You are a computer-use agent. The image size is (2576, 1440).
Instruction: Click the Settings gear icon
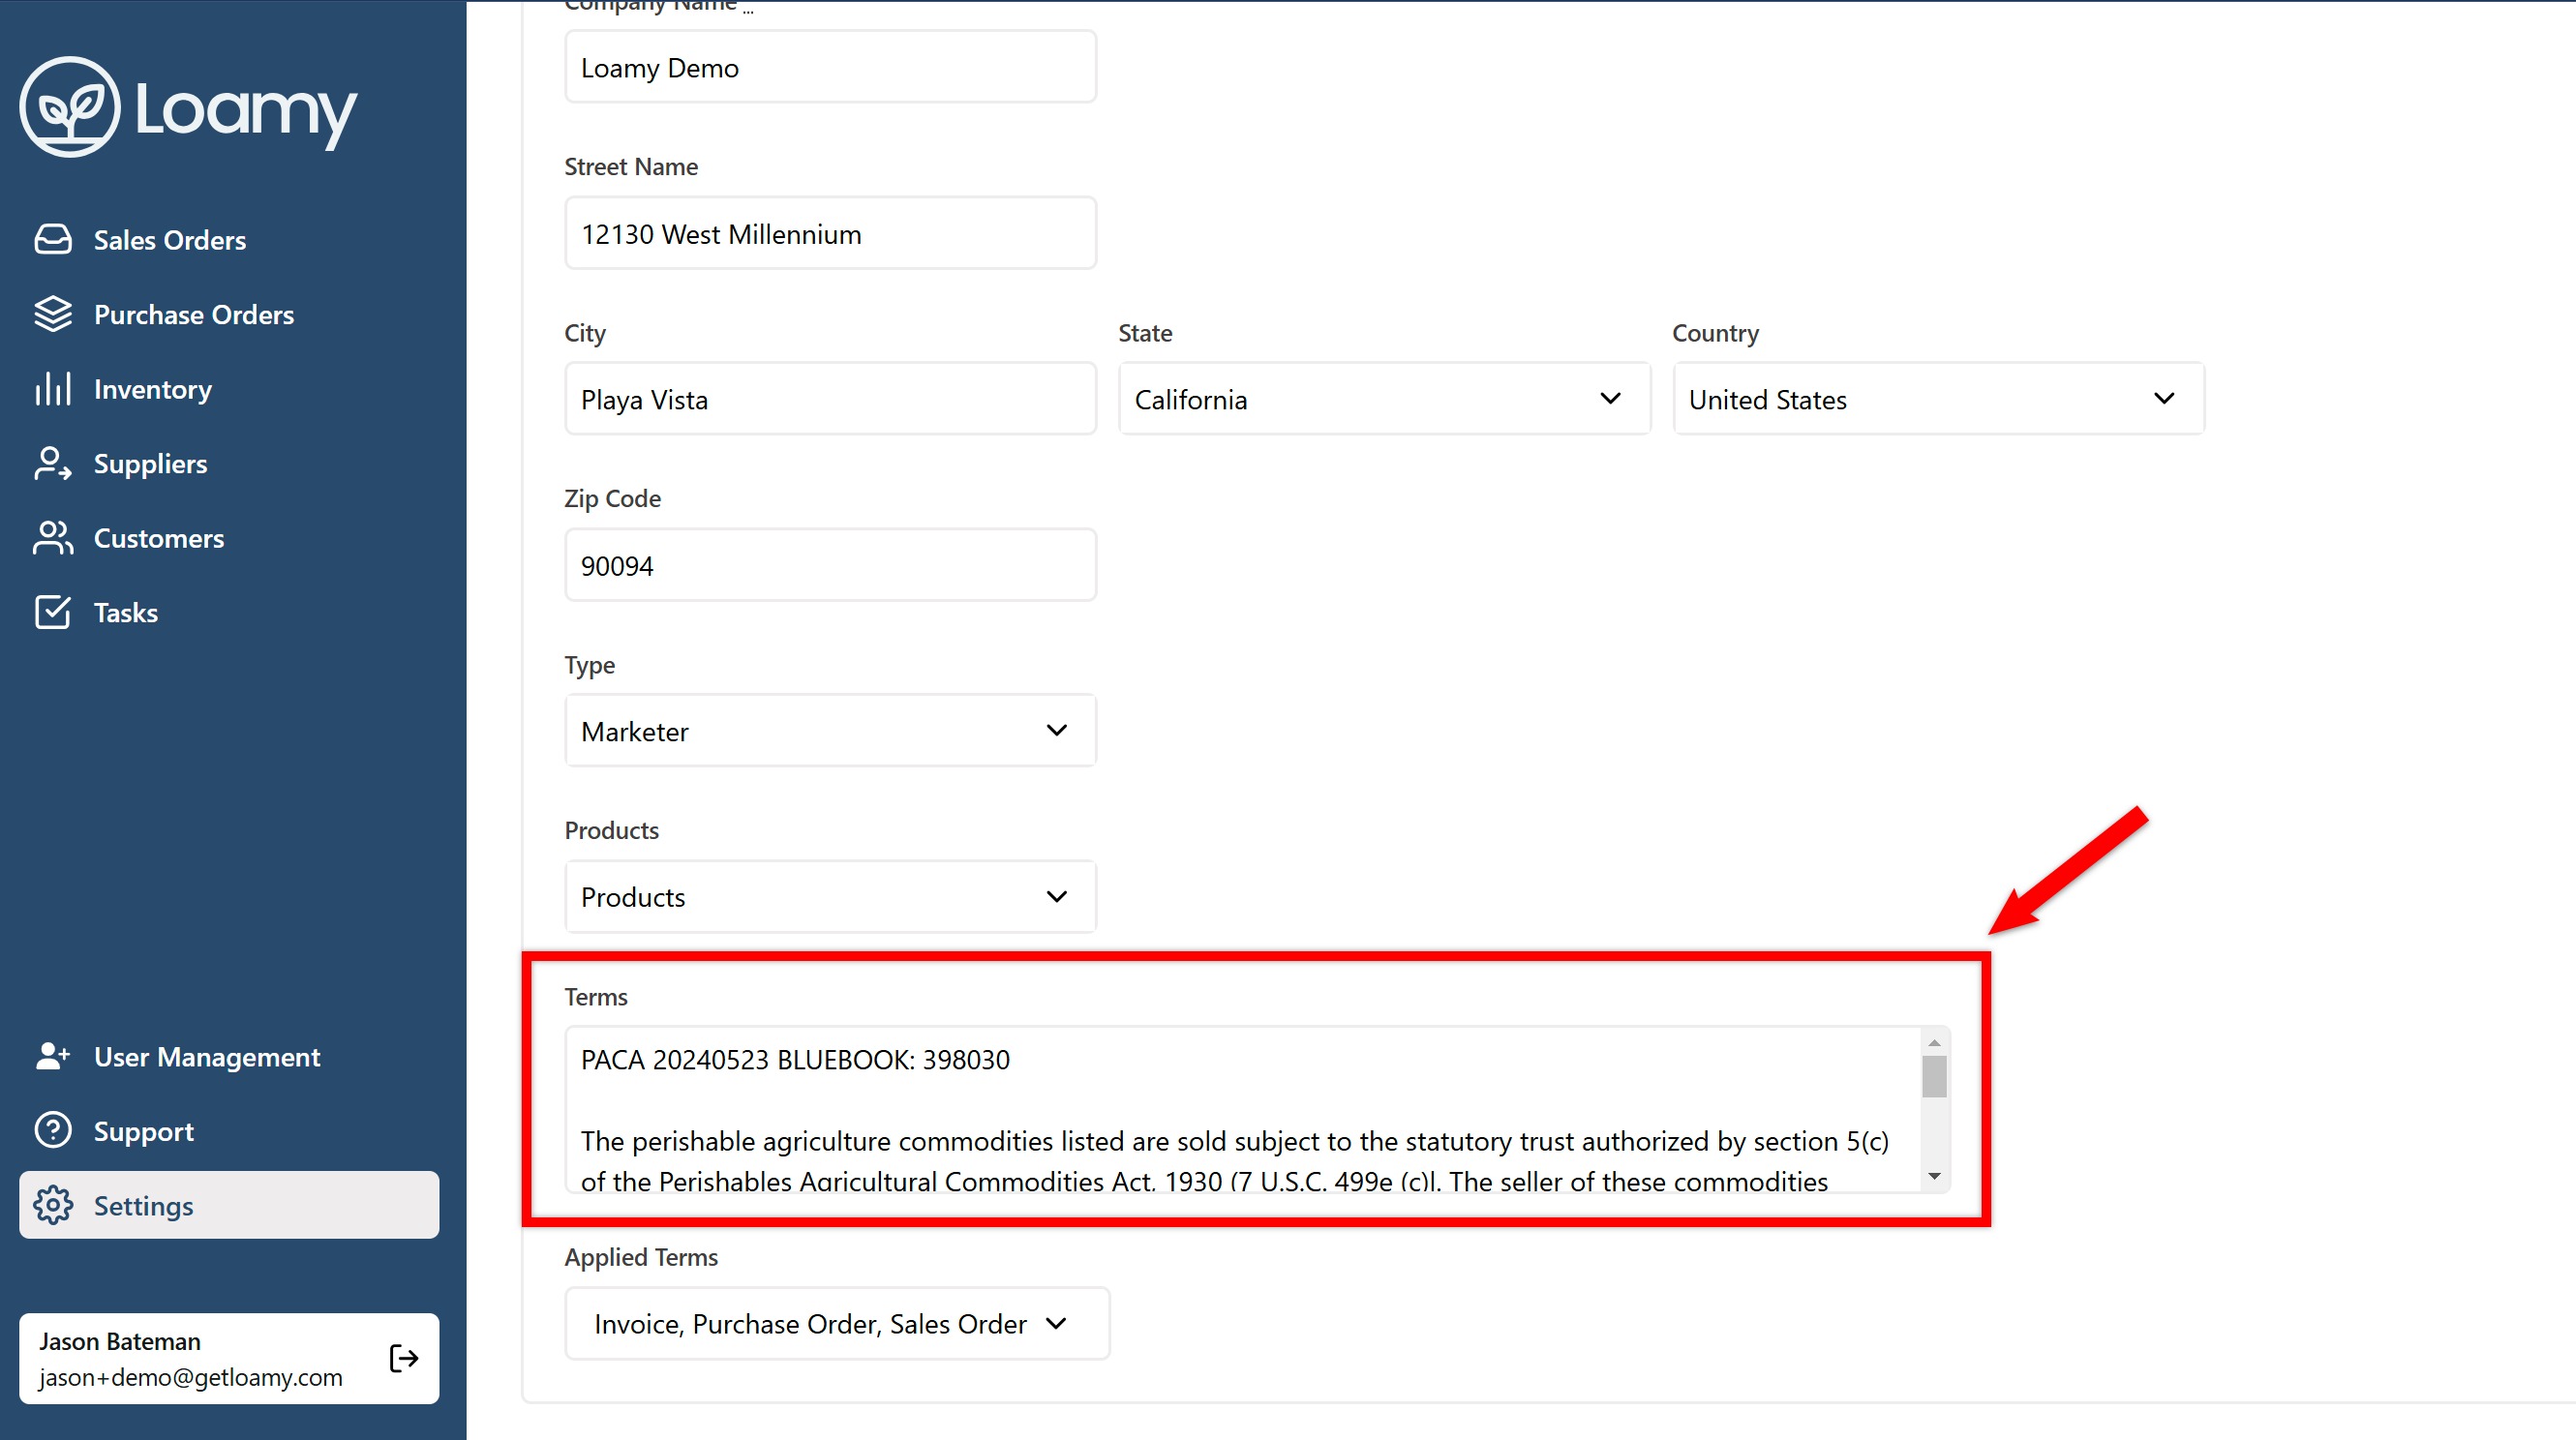coord(53,1205)
